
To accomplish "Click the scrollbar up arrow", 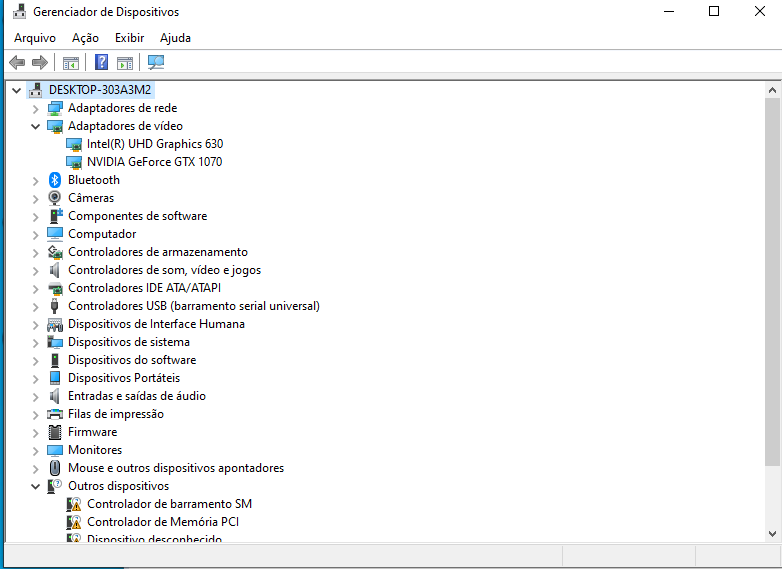I will [772, 90].
